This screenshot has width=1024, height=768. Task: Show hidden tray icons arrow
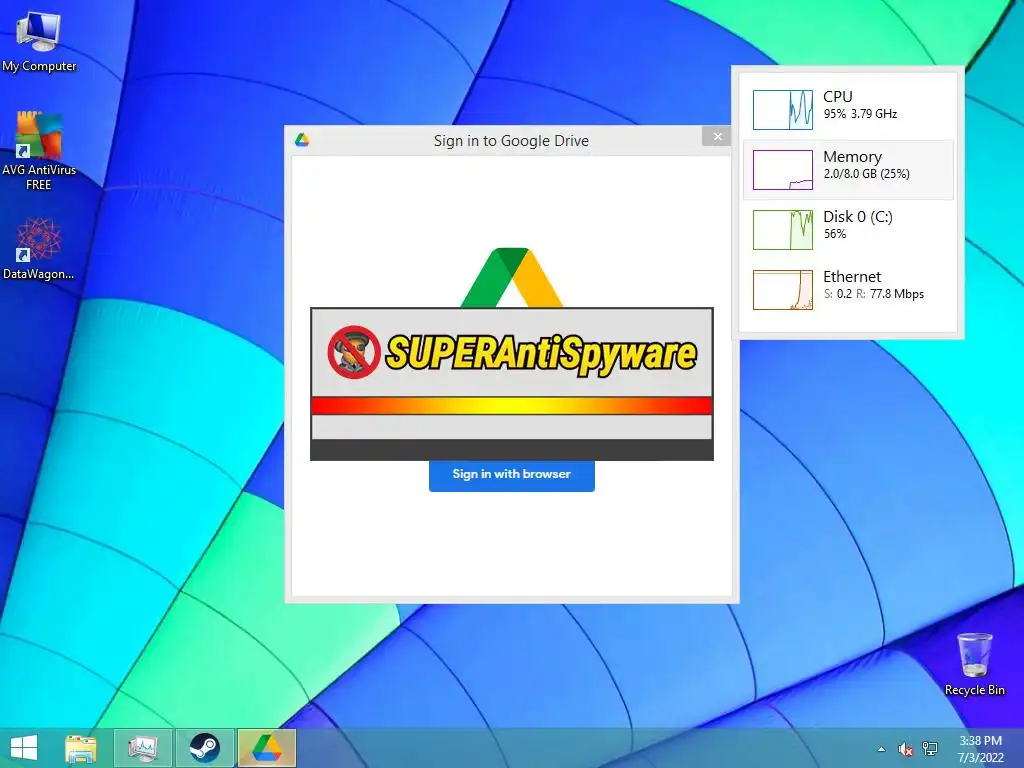[882, 749]
